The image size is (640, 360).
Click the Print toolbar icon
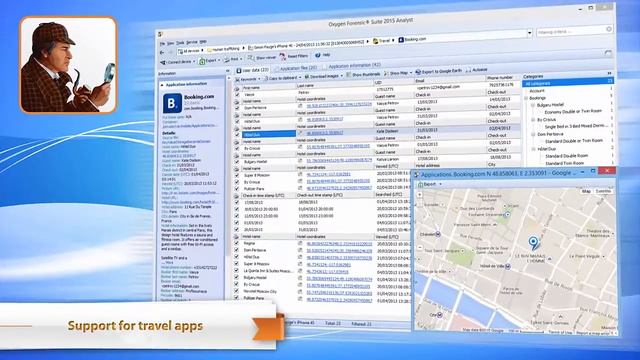point(227,60)
